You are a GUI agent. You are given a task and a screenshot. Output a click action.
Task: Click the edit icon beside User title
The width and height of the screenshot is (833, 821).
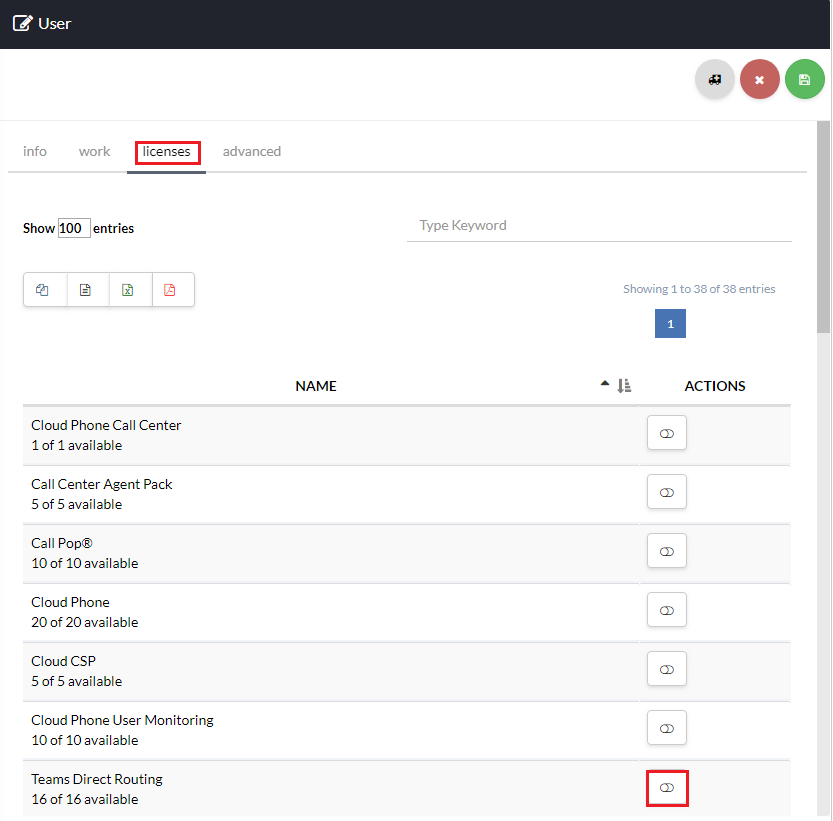point(22,24)
